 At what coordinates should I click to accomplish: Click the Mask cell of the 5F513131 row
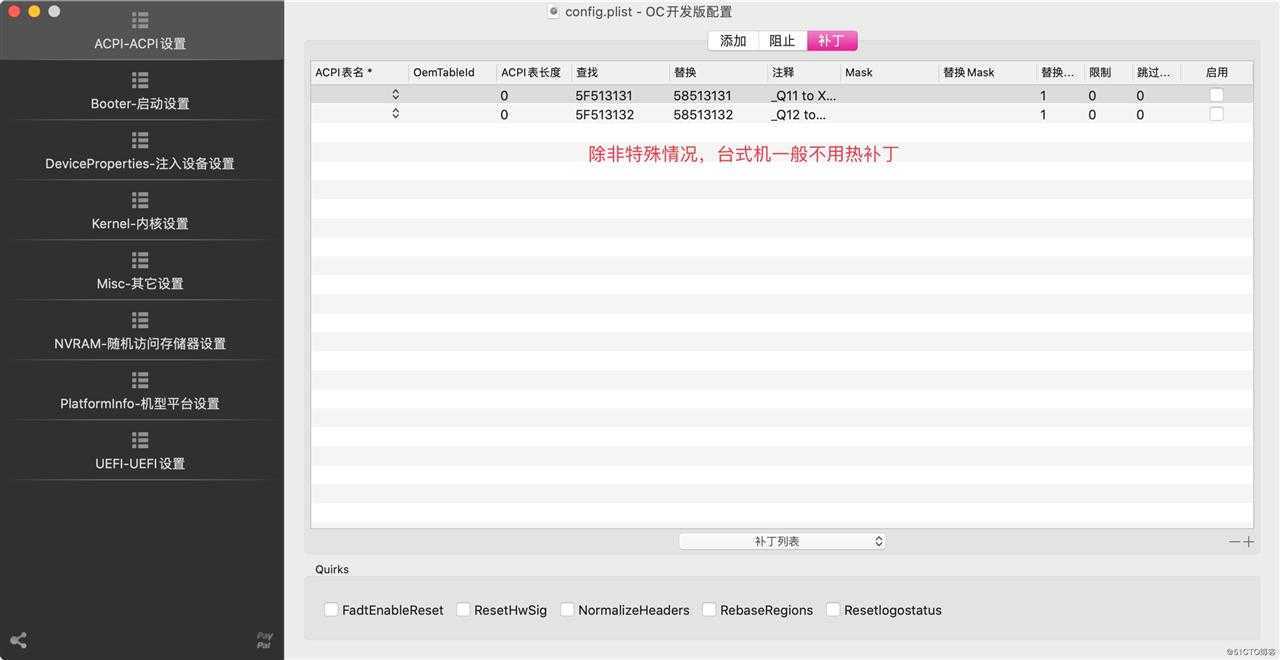coord(888,96)
